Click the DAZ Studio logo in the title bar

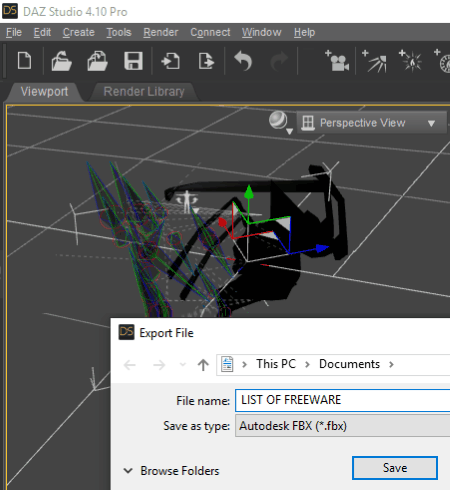tap(10, 11)
